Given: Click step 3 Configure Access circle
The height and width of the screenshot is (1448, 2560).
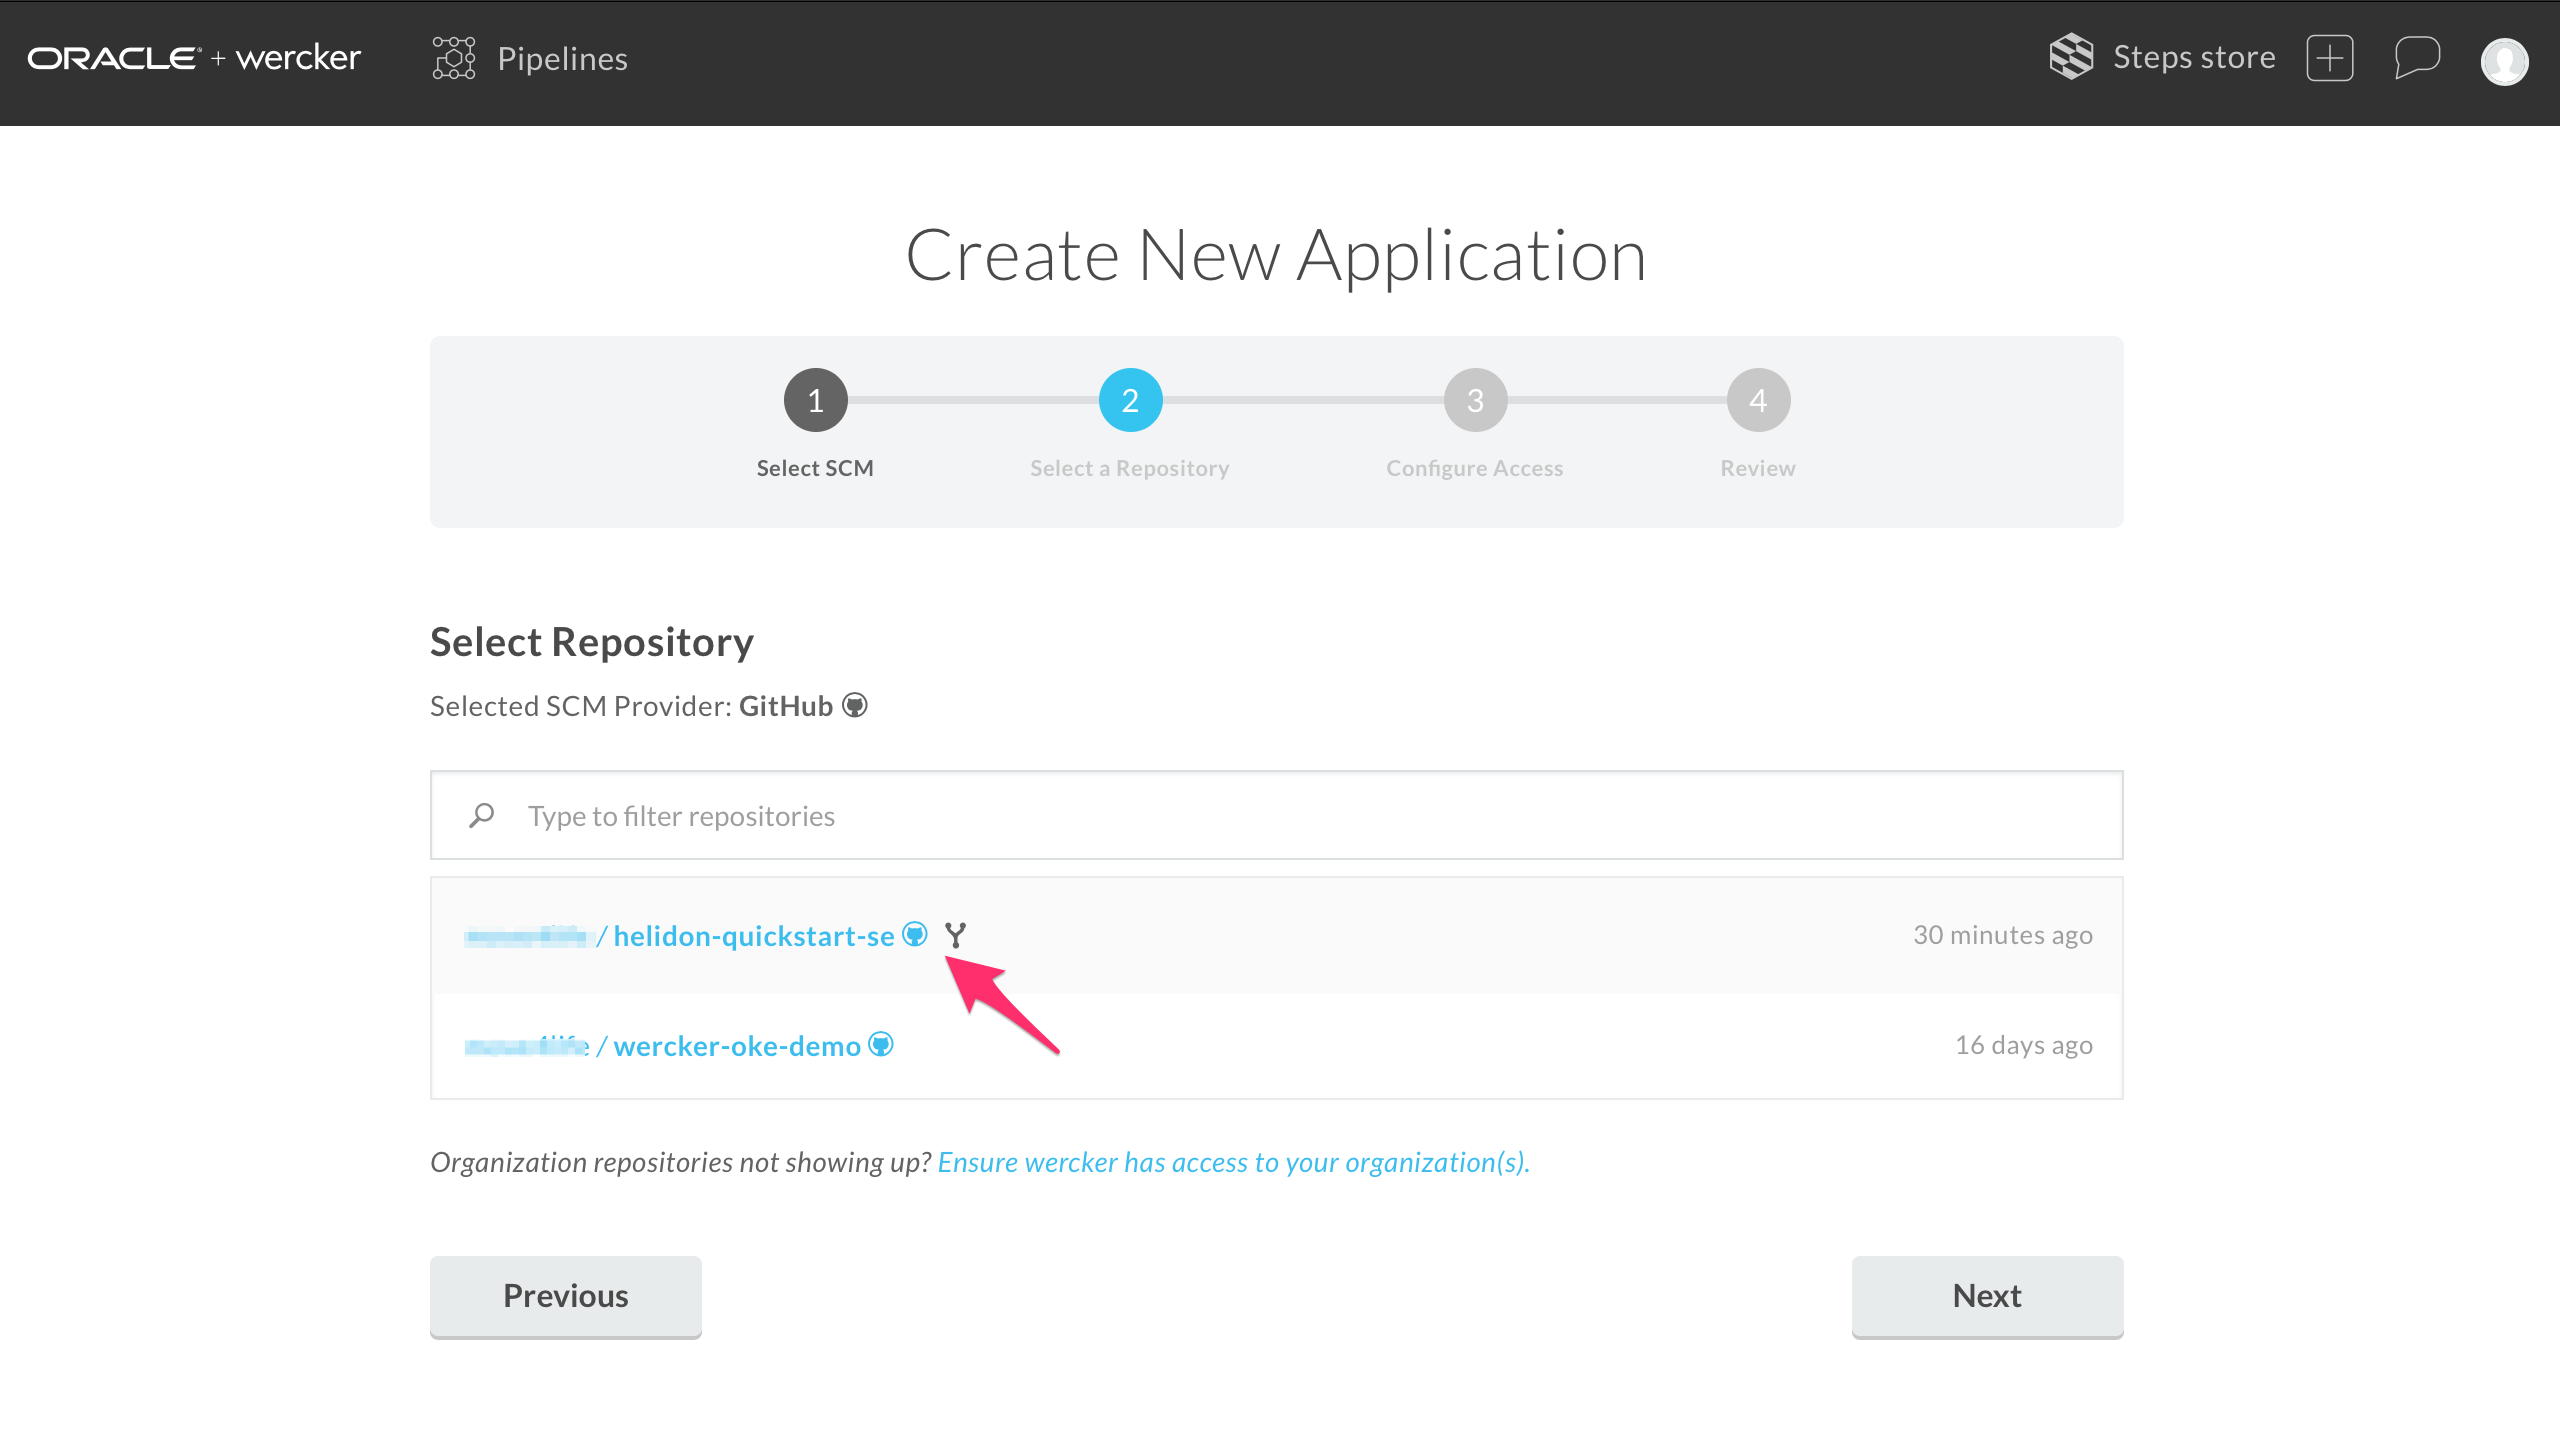Looking at the screenshot, I should (1475, 400).
